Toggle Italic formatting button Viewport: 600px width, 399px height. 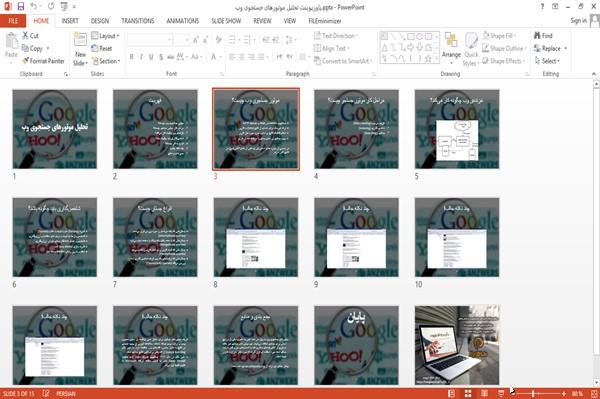click(141, 57)
